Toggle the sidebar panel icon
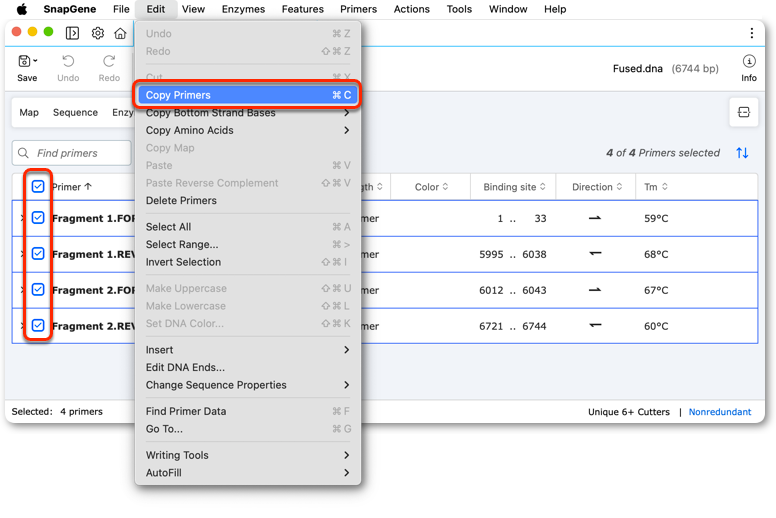The height and width of the screenshot is (518, 776). point(72,33)
